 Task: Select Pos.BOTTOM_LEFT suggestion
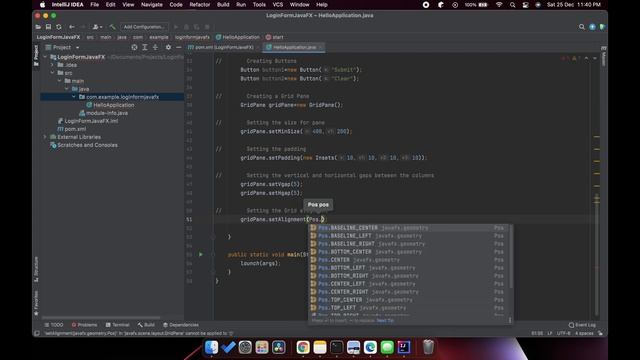click(409, 268)
